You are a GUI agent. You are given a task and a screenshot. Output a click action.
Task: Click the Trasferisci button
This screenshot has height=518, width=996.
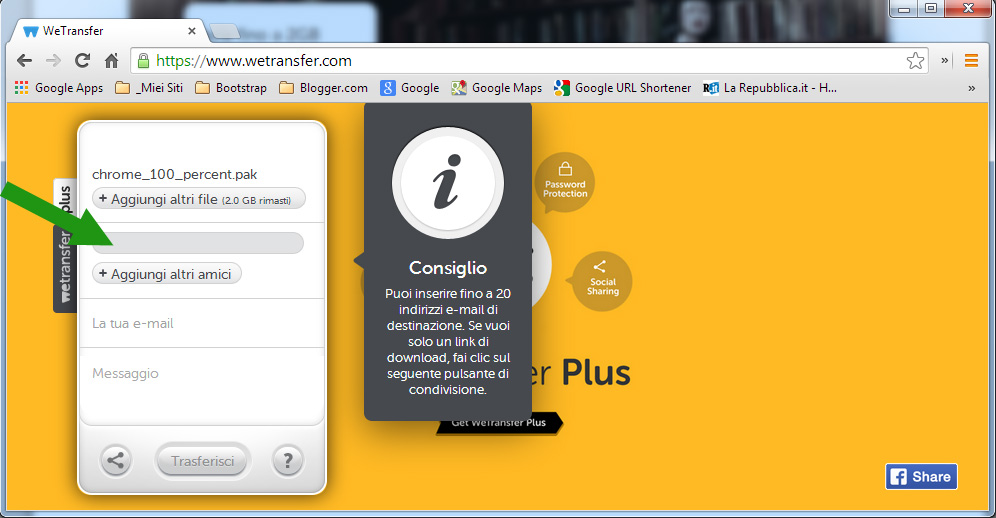pos(203,461)
